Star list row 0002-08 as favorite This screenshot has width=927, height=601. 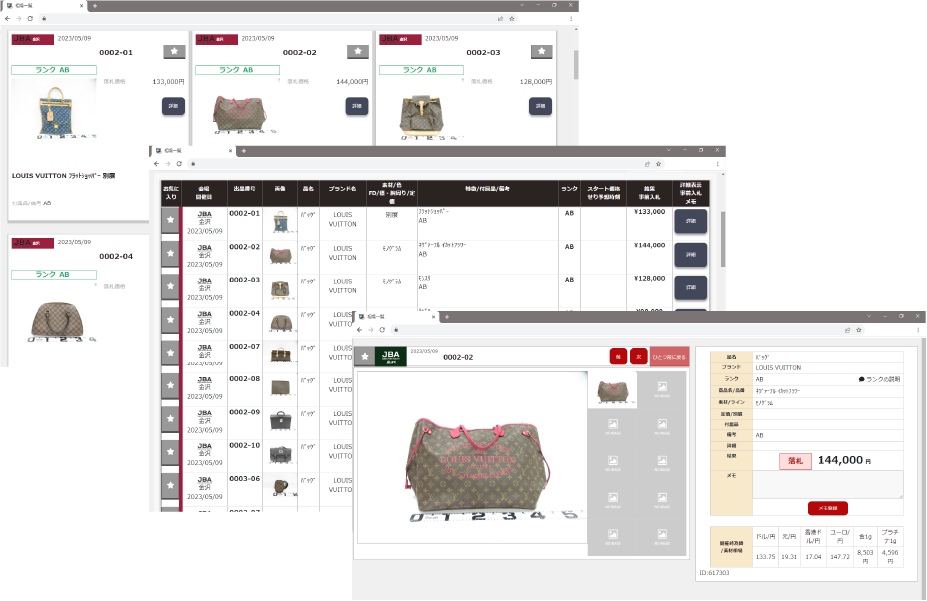coord(170,385)
